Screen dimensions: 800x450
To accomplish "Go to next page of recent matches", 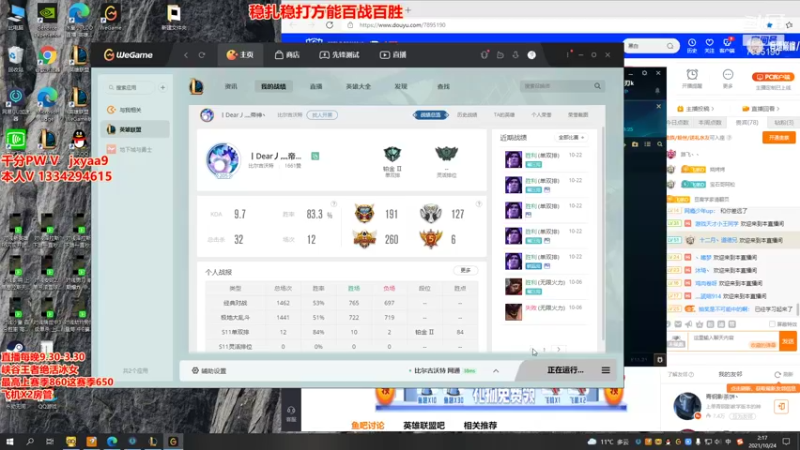I will (x=559, y=349).
